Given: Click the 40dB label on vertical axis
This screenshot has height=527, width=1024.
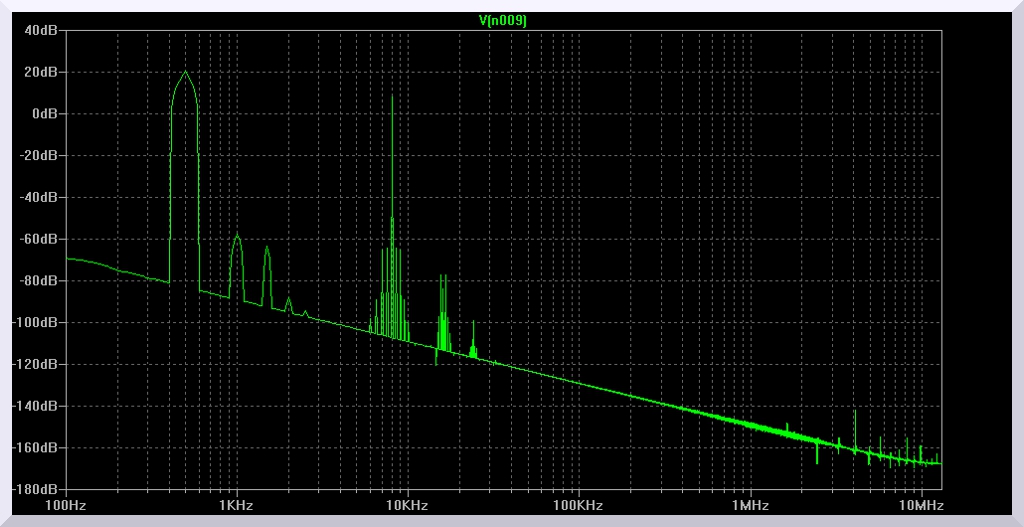Looking at the screenshot, I should [x=44, y=30].
